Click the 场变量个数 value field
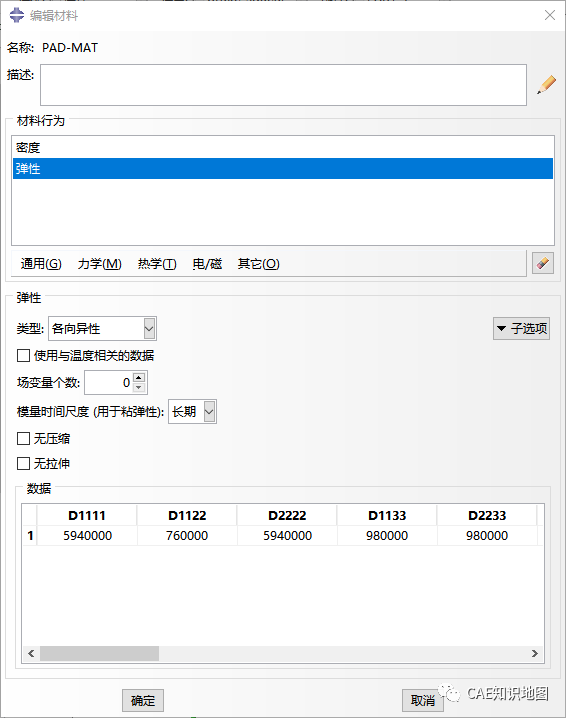 coord(109,383)
